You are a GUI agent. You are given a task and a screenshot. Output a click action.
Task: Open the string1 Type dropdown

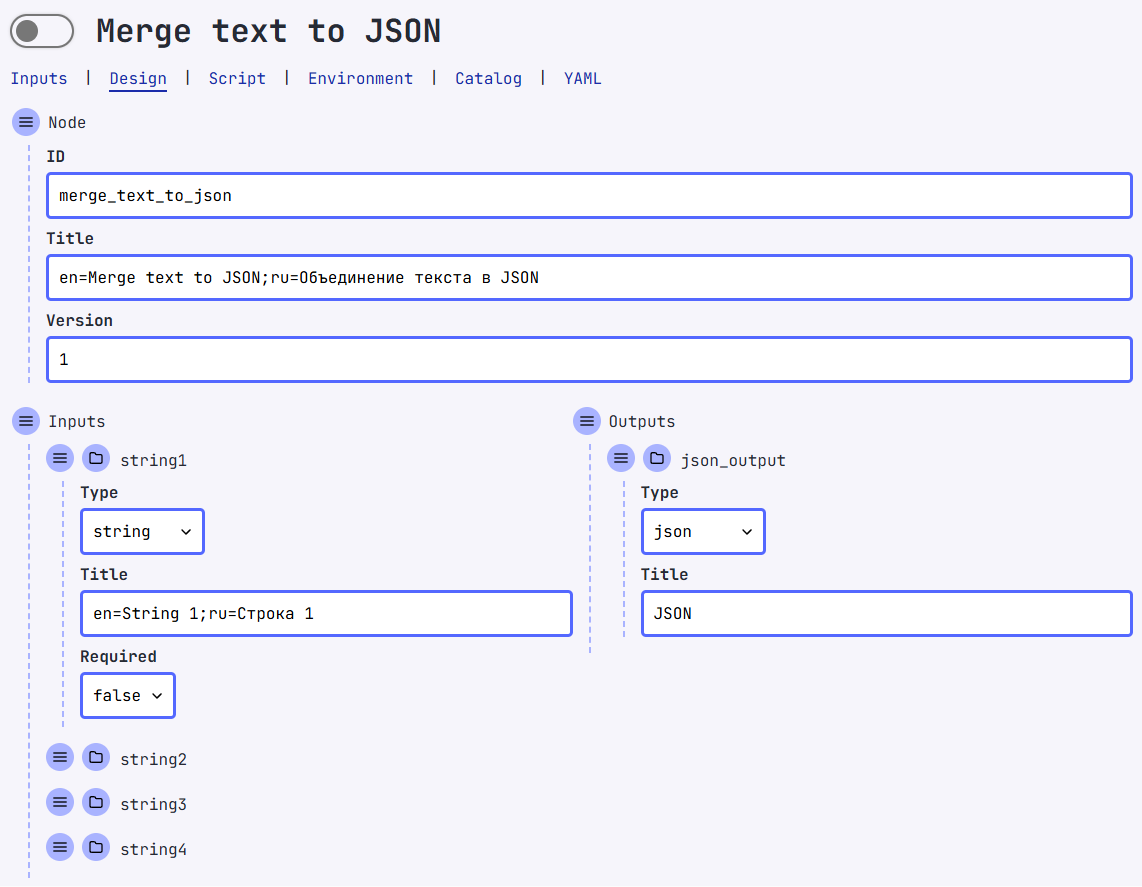pyautogui.click(x=142, y=532)
